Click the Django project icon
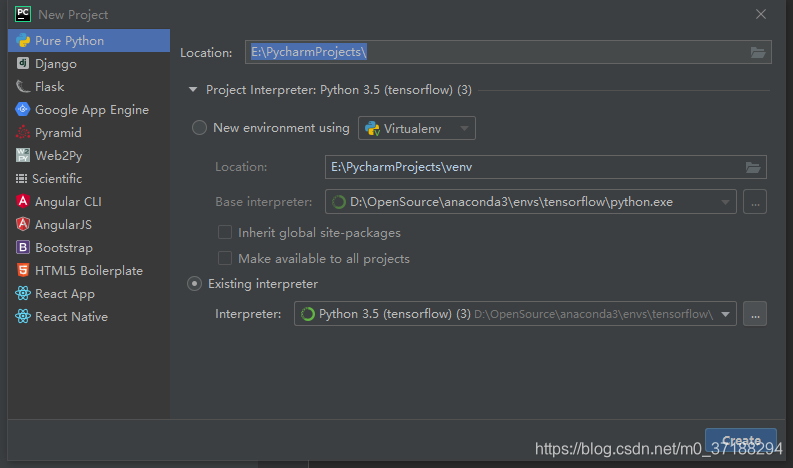Screen dimensions: 793x468 [x=23, y=63]
